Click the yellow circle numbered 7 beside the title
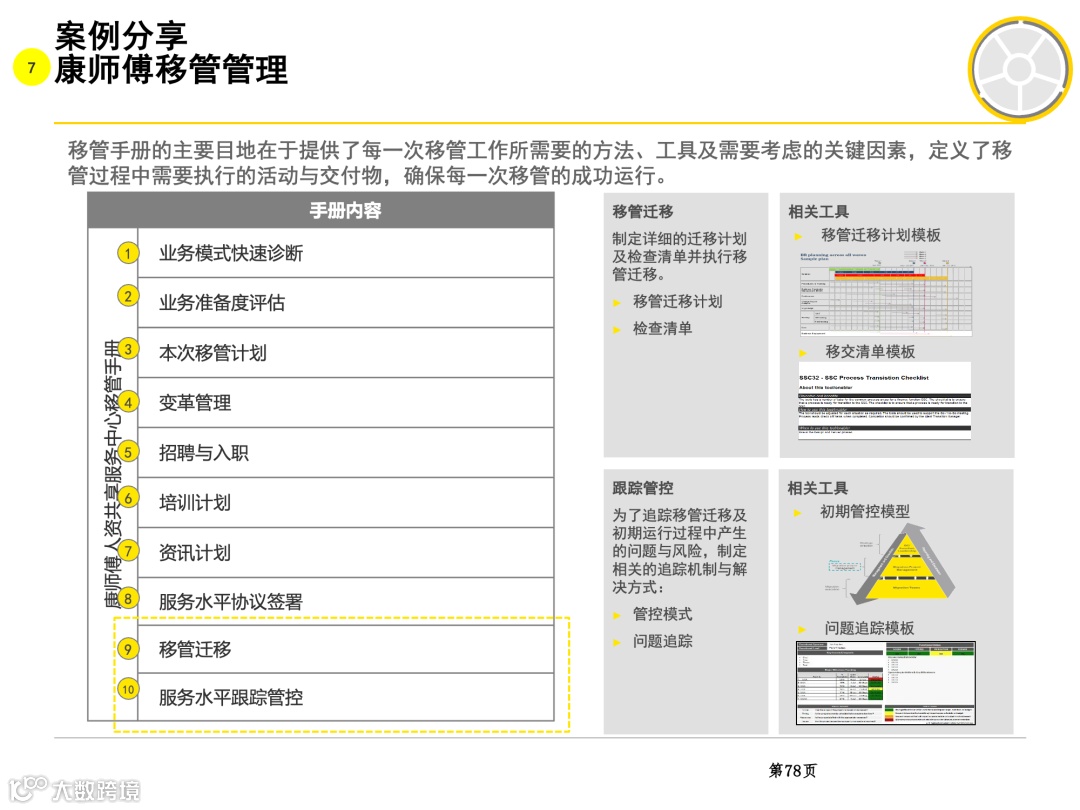 click(31, 67)
